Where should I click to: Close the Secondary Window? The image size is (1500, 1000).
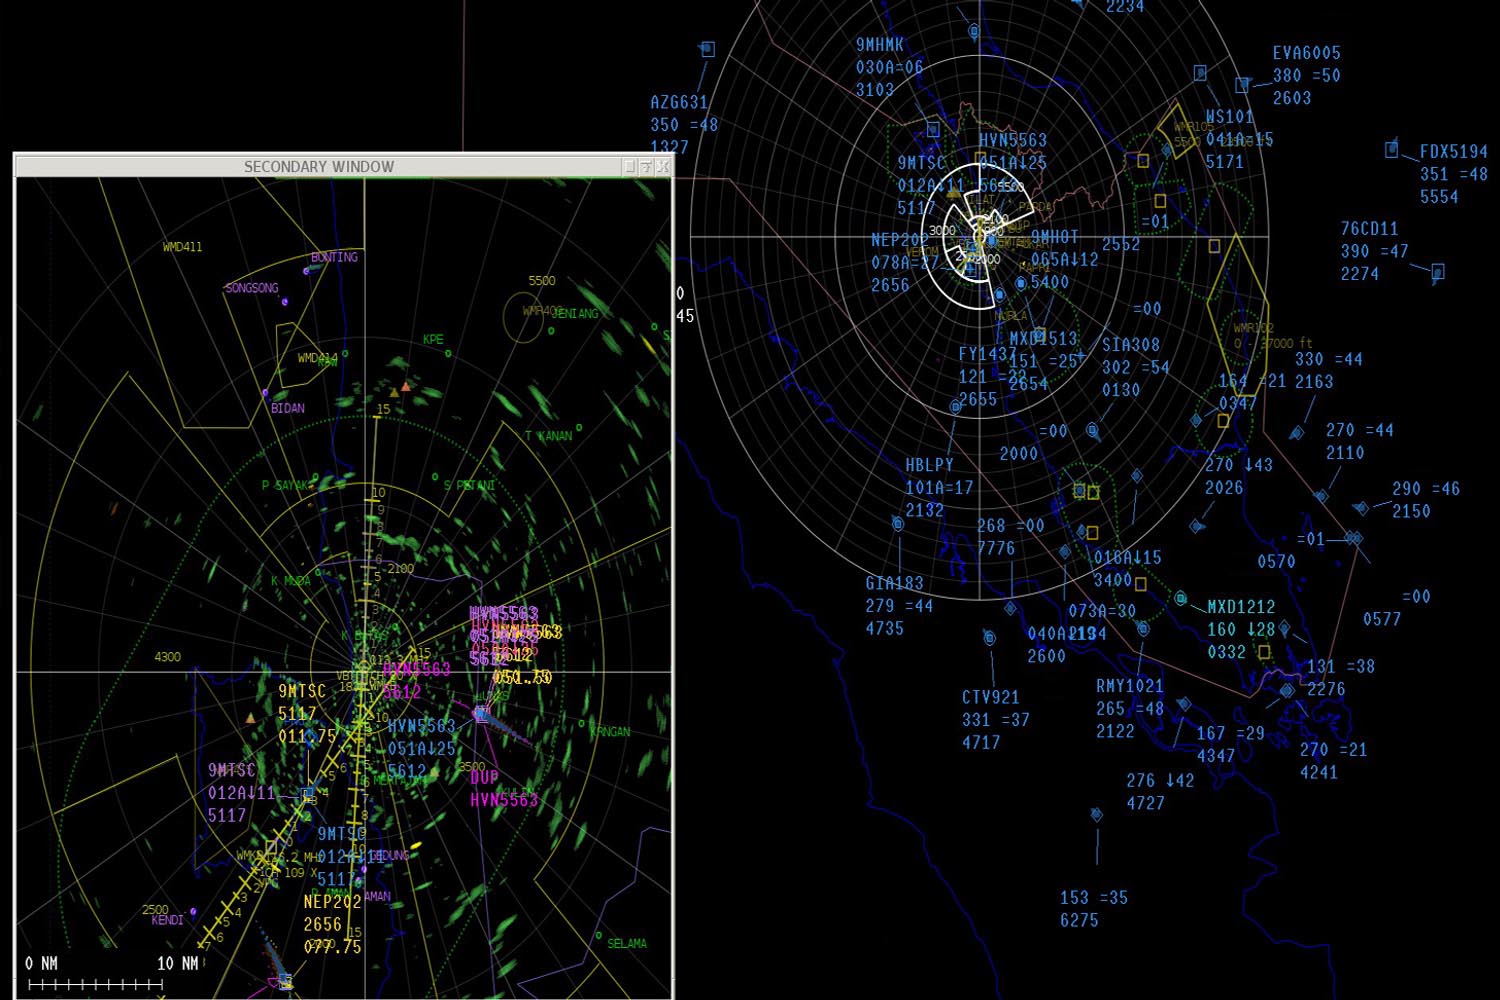coord(662,167)
